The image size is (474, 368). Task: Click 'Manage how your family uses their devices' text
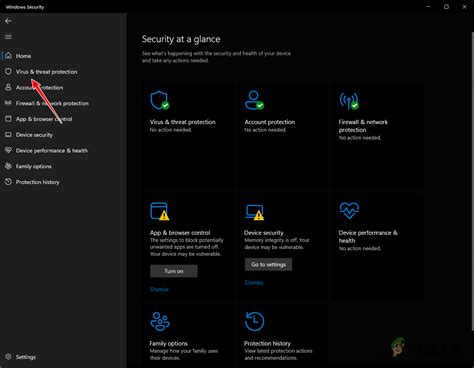pos(184,354)
